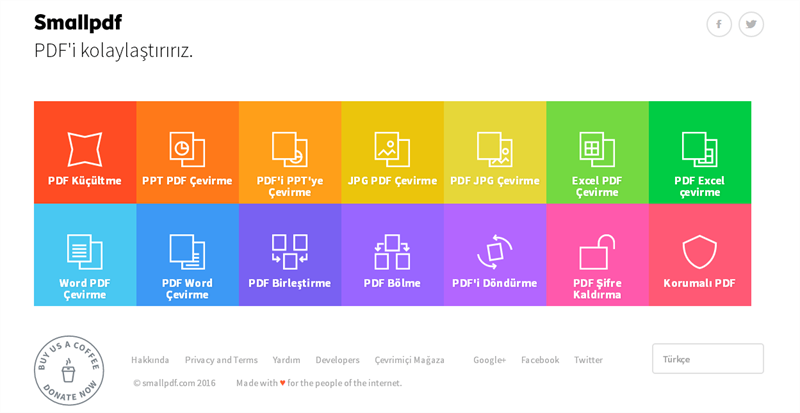Open the Facebook footer text link
The height and width of the screenshot is (413, 800).
[540, 360]
